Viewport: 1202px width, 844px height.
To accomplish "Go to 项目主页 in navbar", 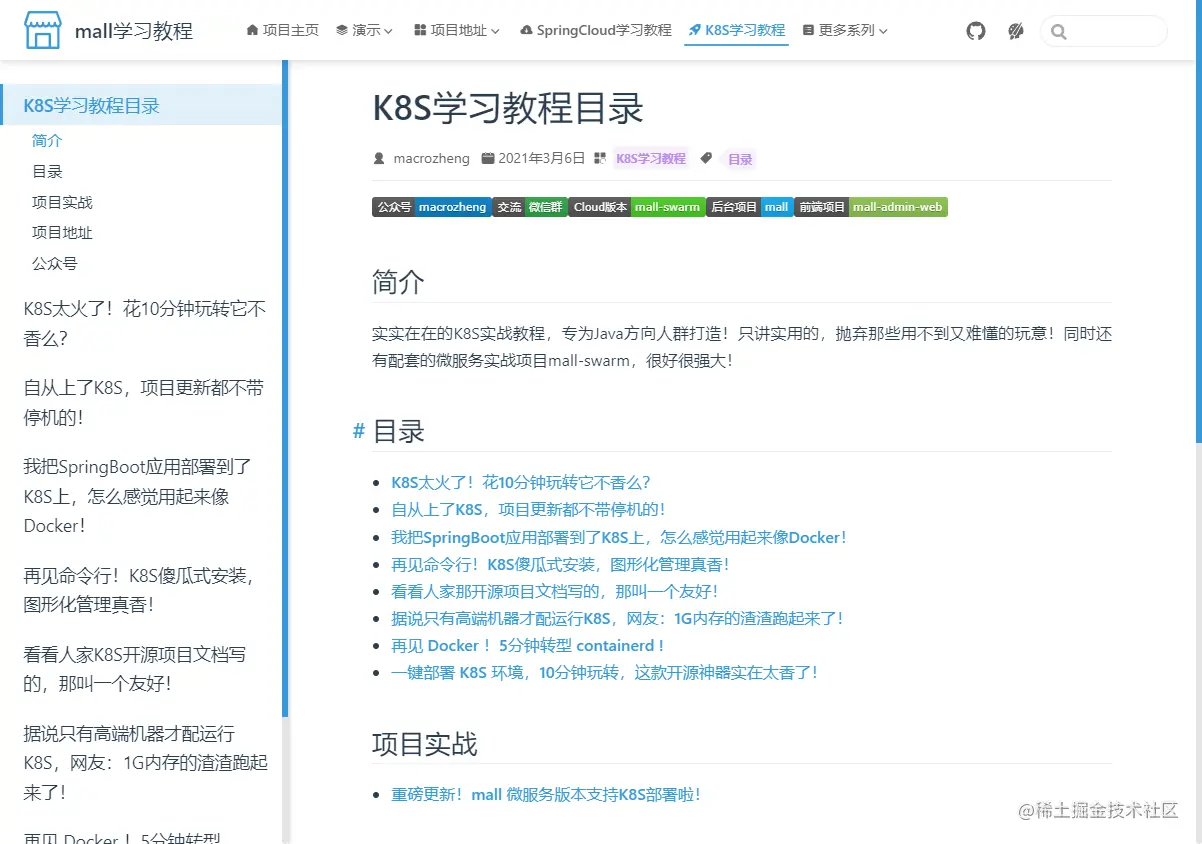I will coord(282,30).
